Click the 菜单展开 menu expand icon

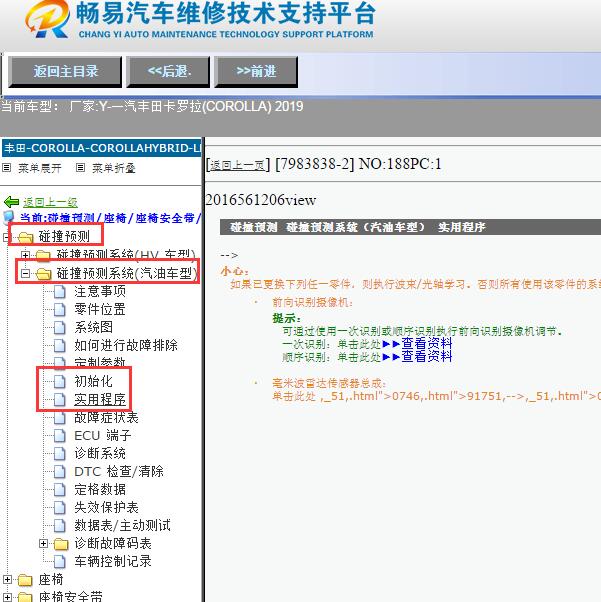7,168
